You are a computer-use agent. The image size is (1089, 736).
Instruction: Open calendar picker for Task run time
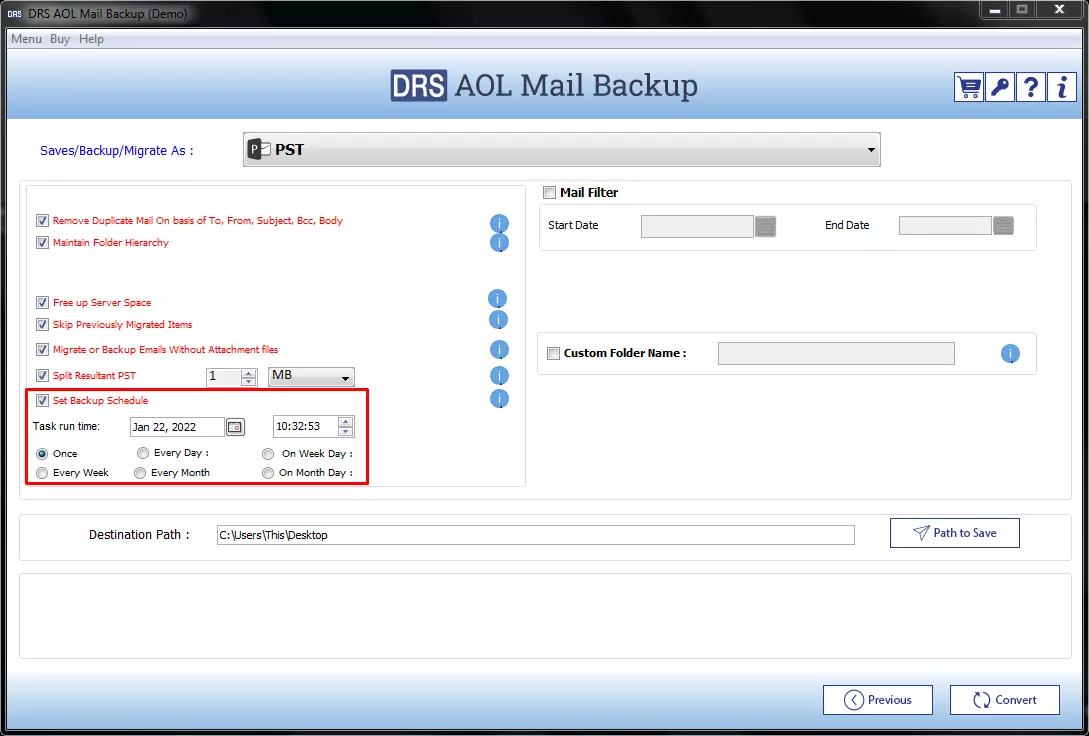click(235, 426)
